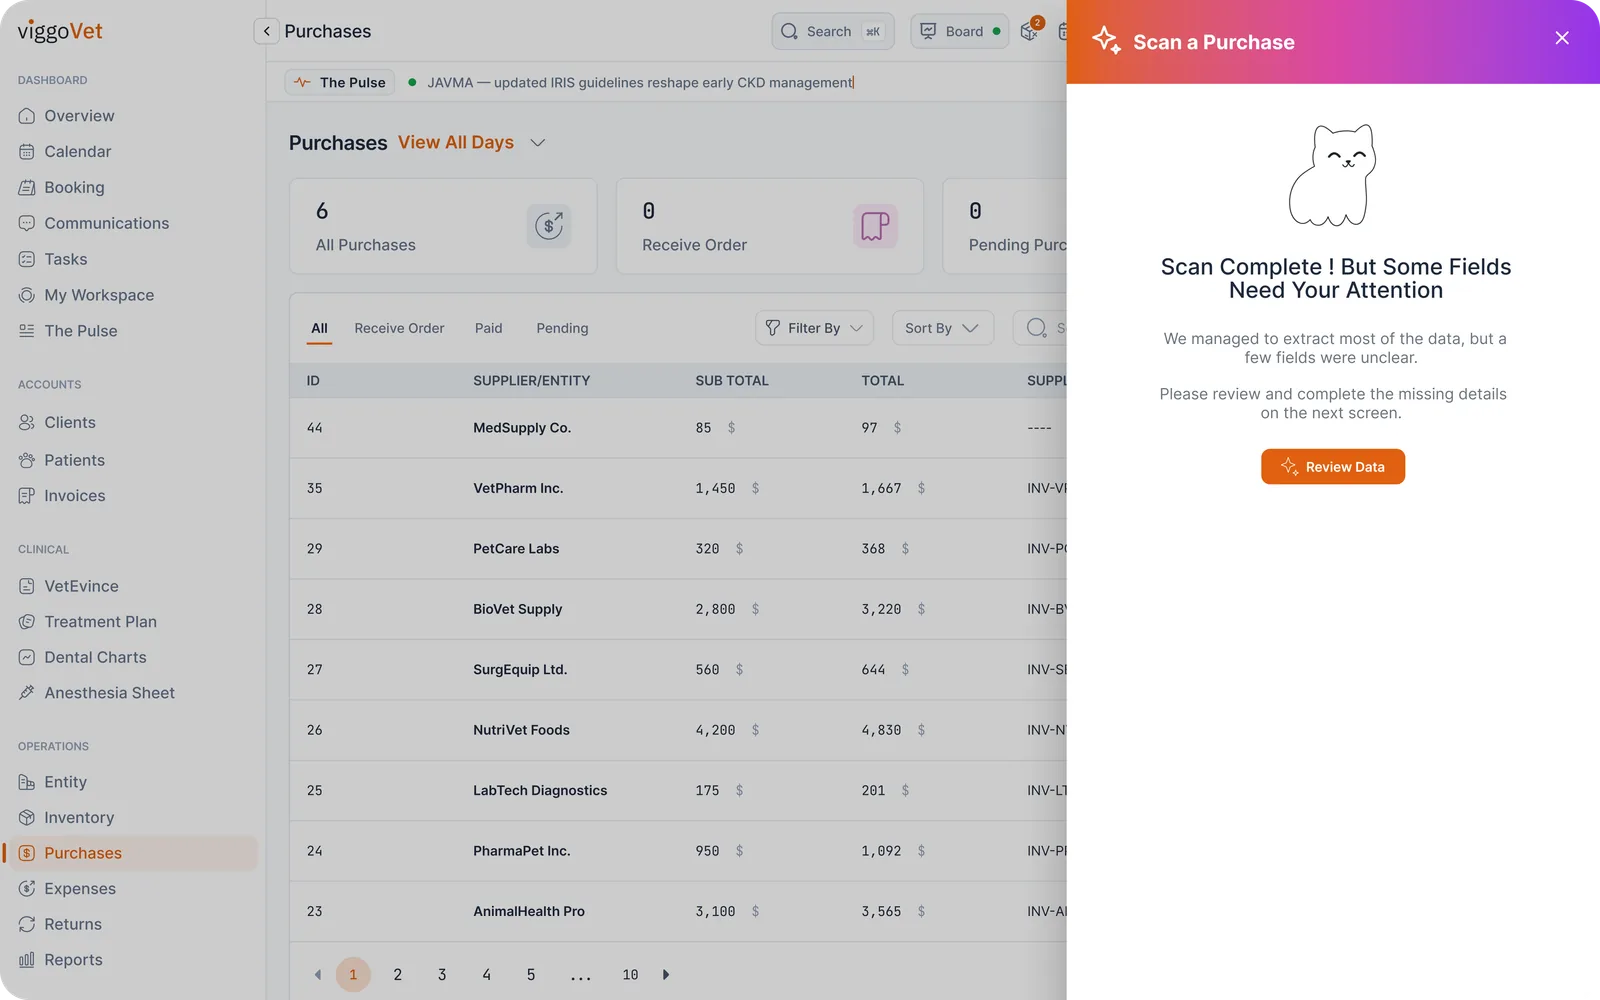The height and width of the screenshot is (1000, 1600).
Task: Switch to the Pending tab
Action: click(562, 329)
